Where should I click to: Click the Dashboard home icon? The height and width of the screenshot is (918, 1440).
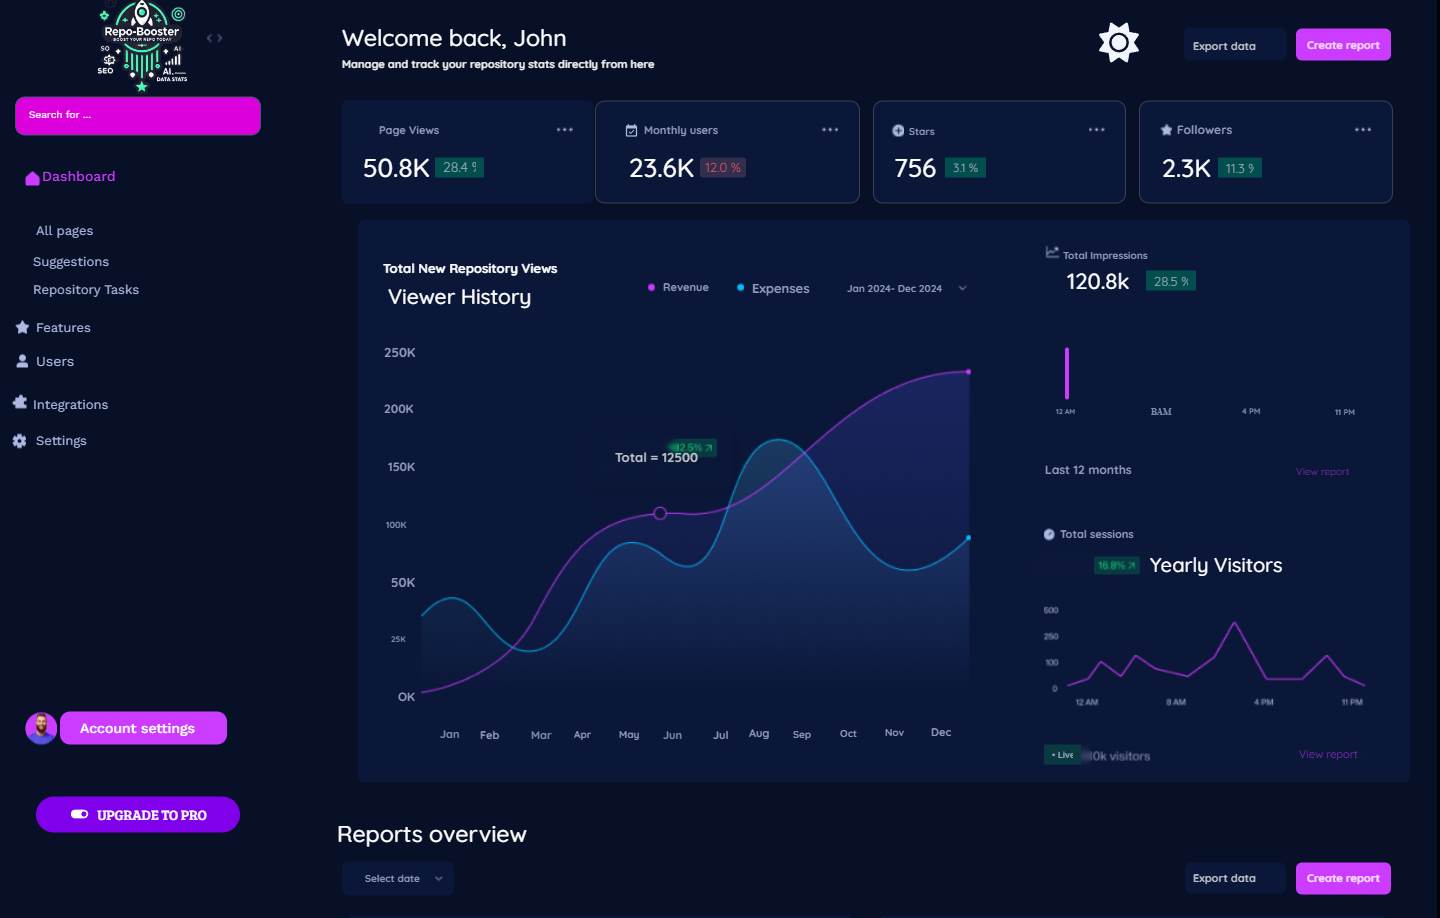32,178
